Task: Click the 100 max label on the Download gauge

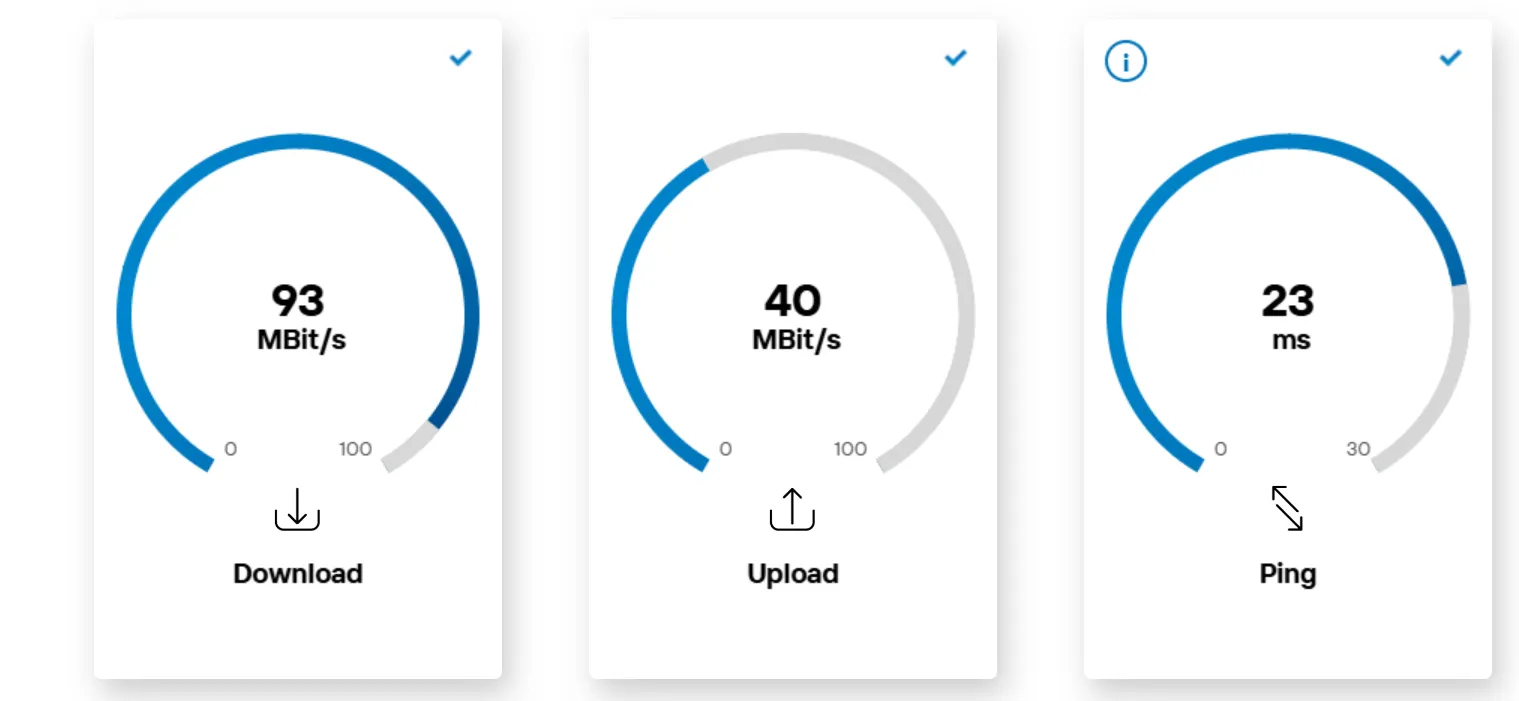Action: [355, 449]
